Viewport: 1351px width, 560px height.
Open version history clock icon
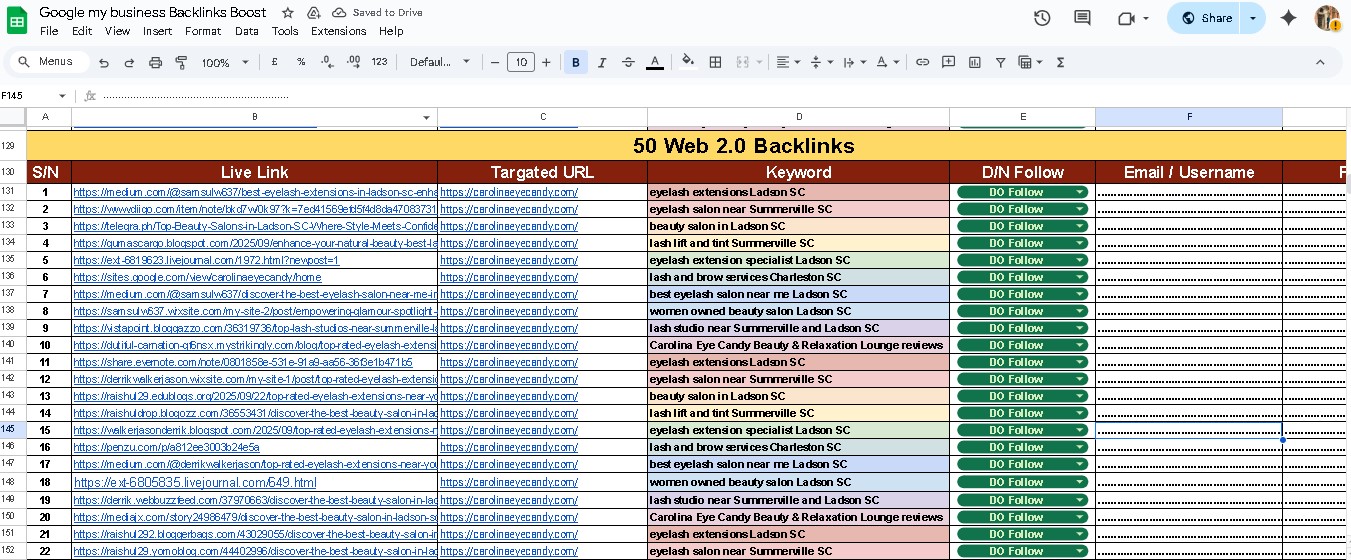(1042, 18)
